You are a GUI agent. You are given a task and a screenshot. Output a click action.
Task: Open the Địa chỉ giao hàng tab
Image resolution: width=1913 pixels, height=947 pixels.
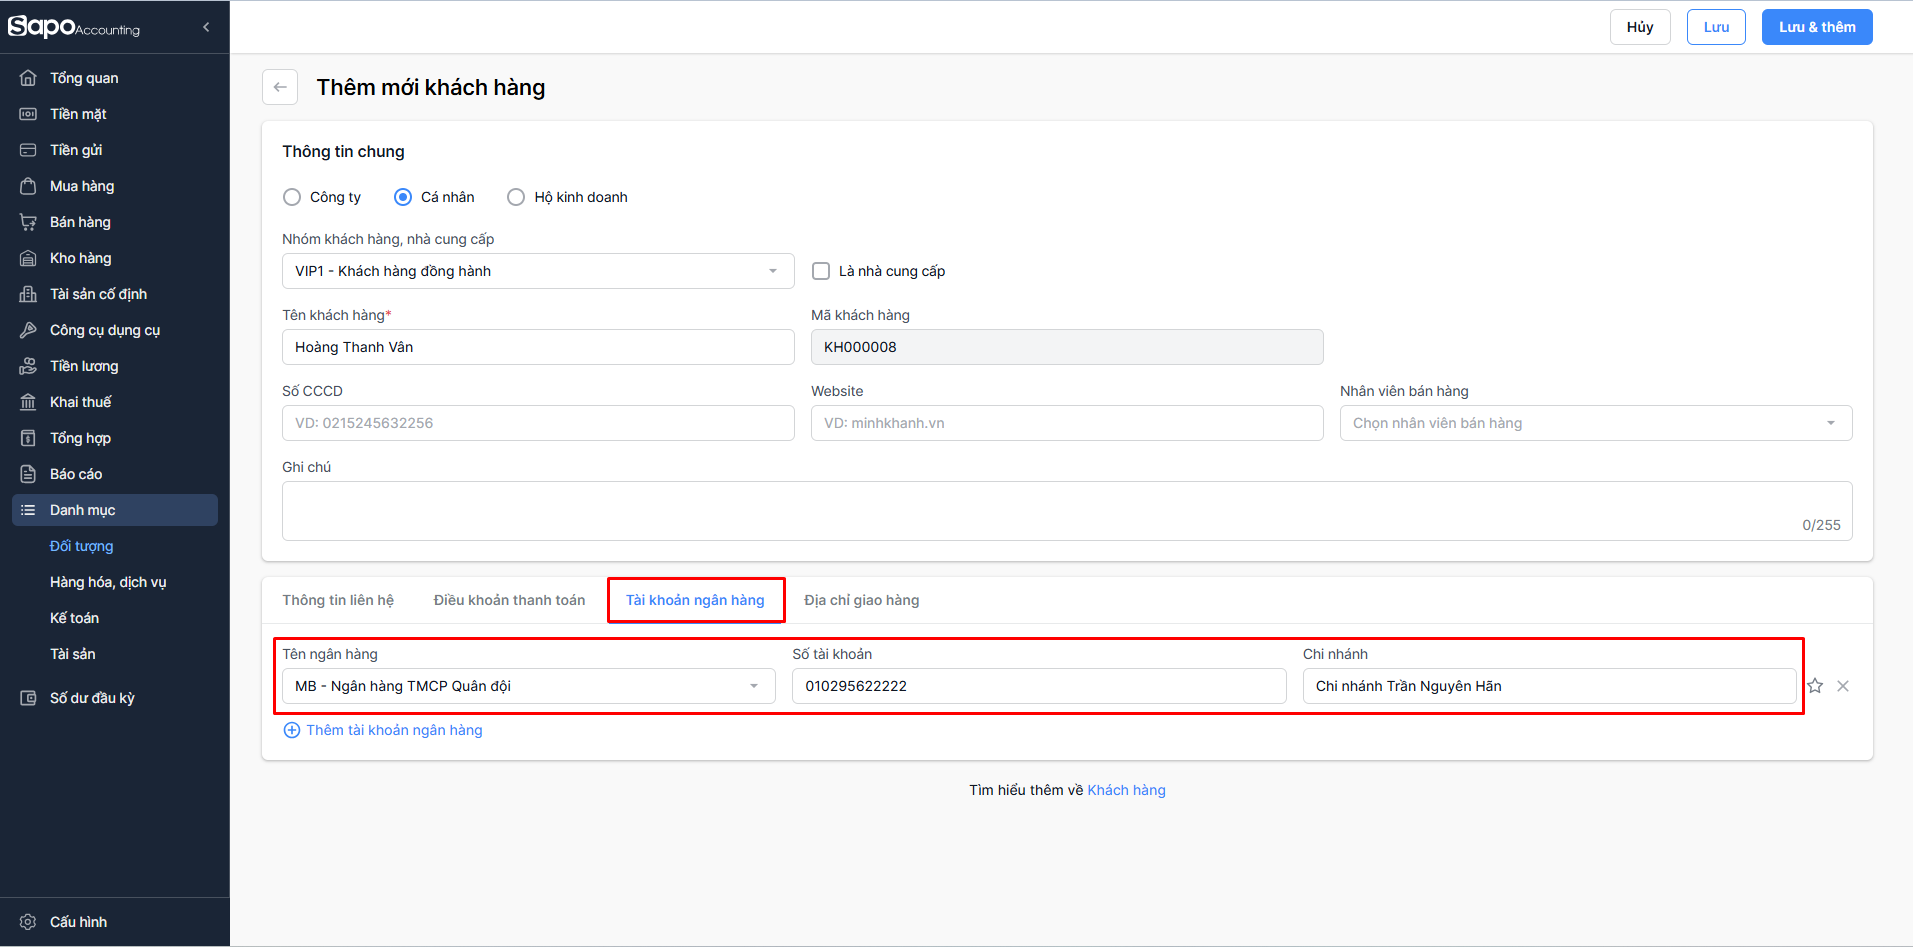tap(861, 600)
